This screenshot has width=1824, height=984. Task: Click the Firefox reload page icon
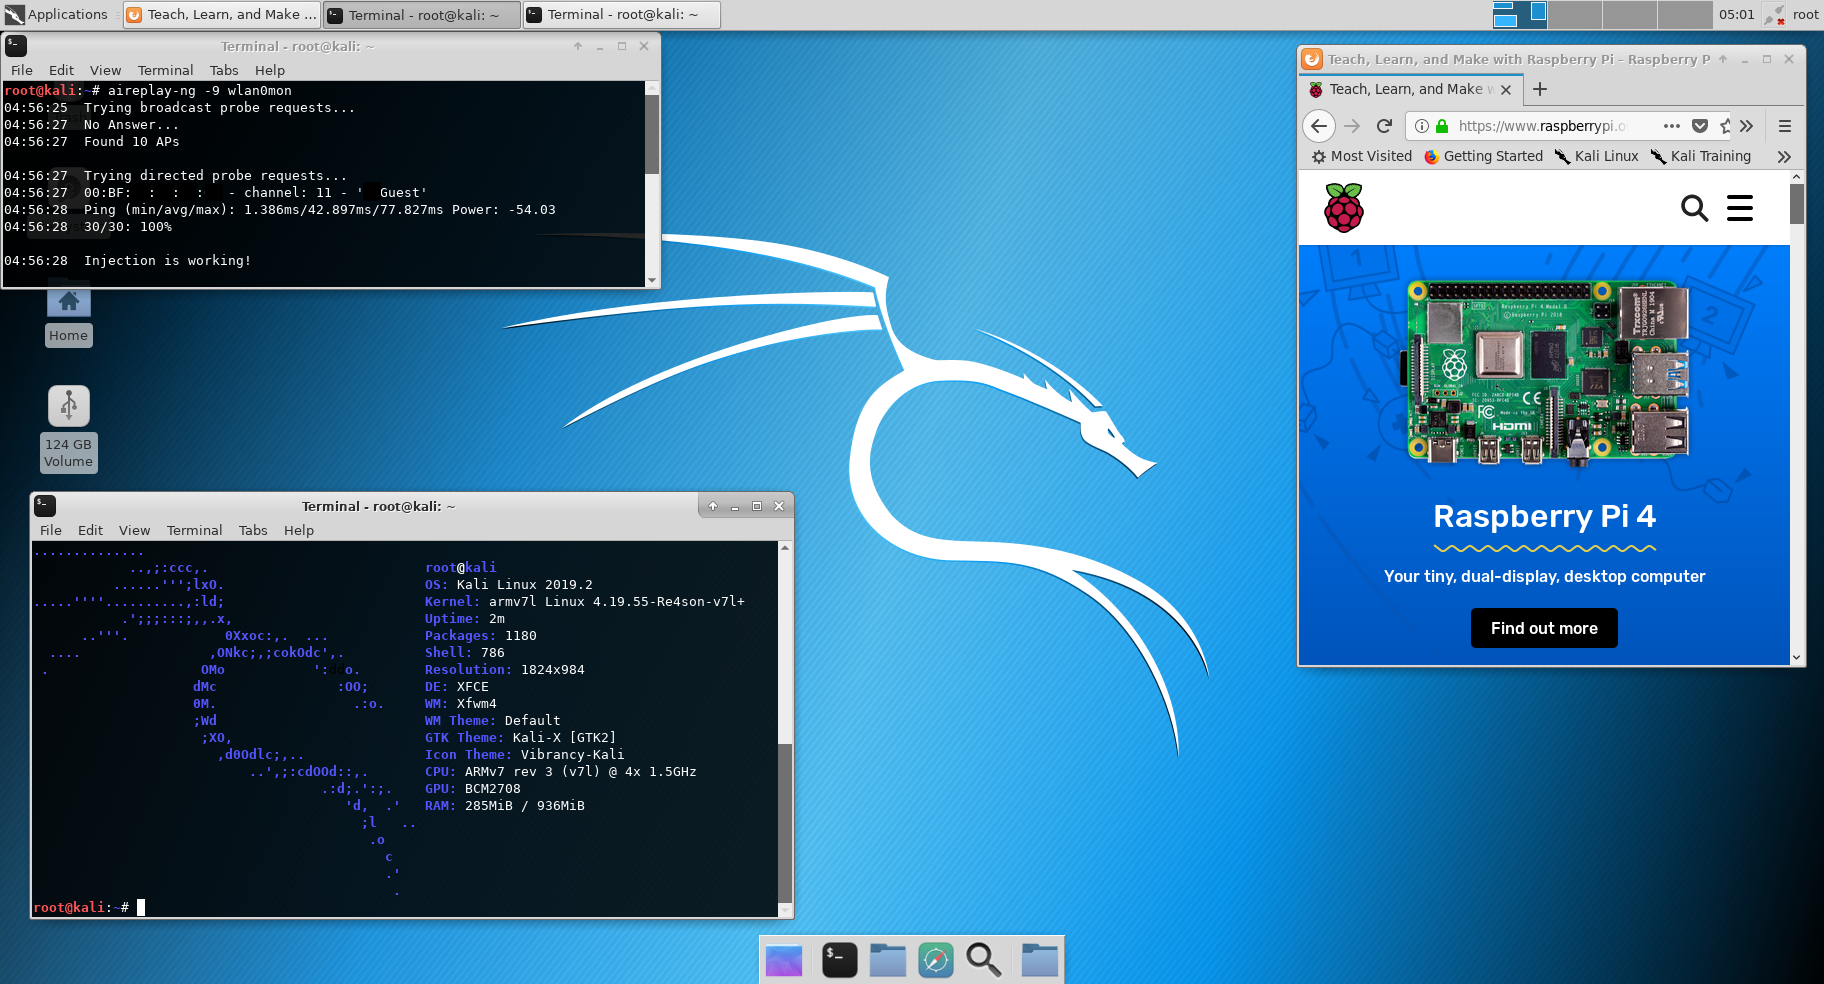point(1384,126)
